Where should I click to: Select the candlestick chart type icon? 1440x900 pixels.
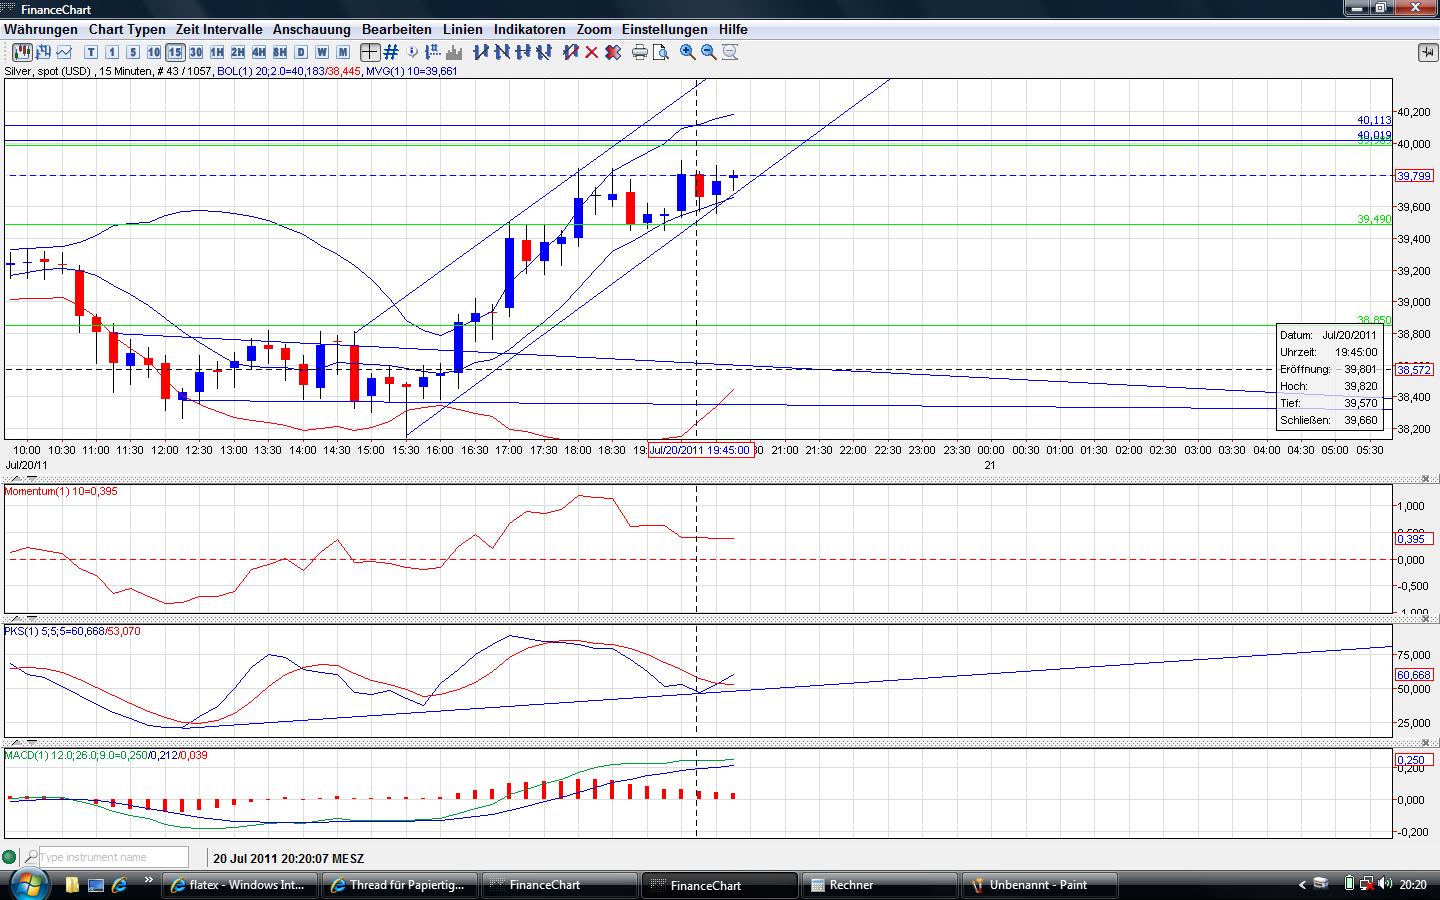(22, 52)
